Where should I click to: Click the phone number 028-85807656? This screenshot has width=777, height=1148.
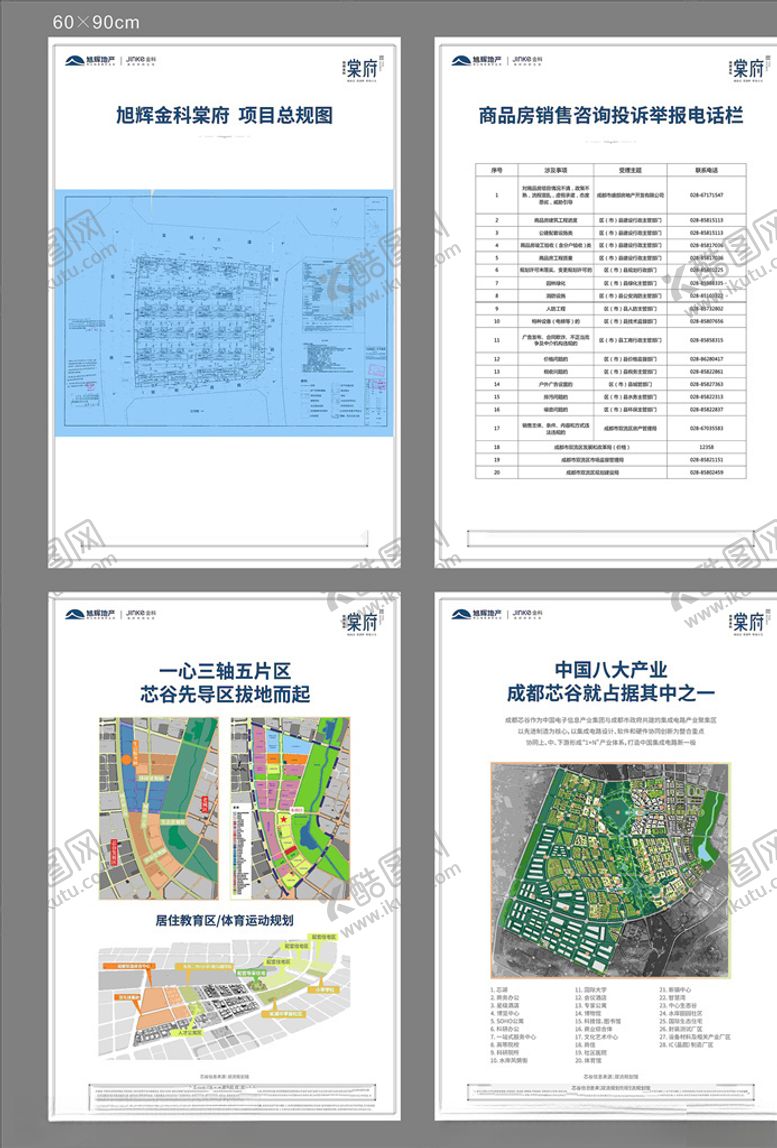[x=707, y=321]
